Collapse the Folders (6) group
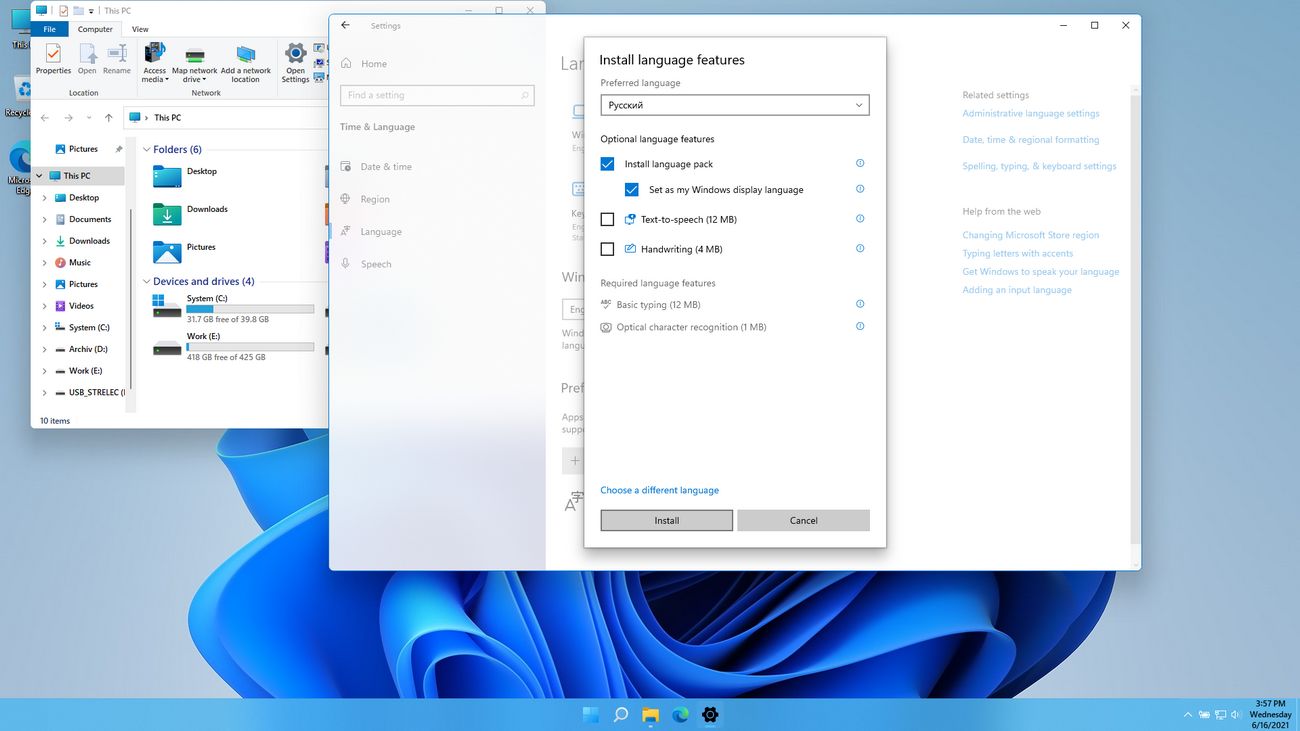Screen dimensions: 1300x731 (147, 150)
